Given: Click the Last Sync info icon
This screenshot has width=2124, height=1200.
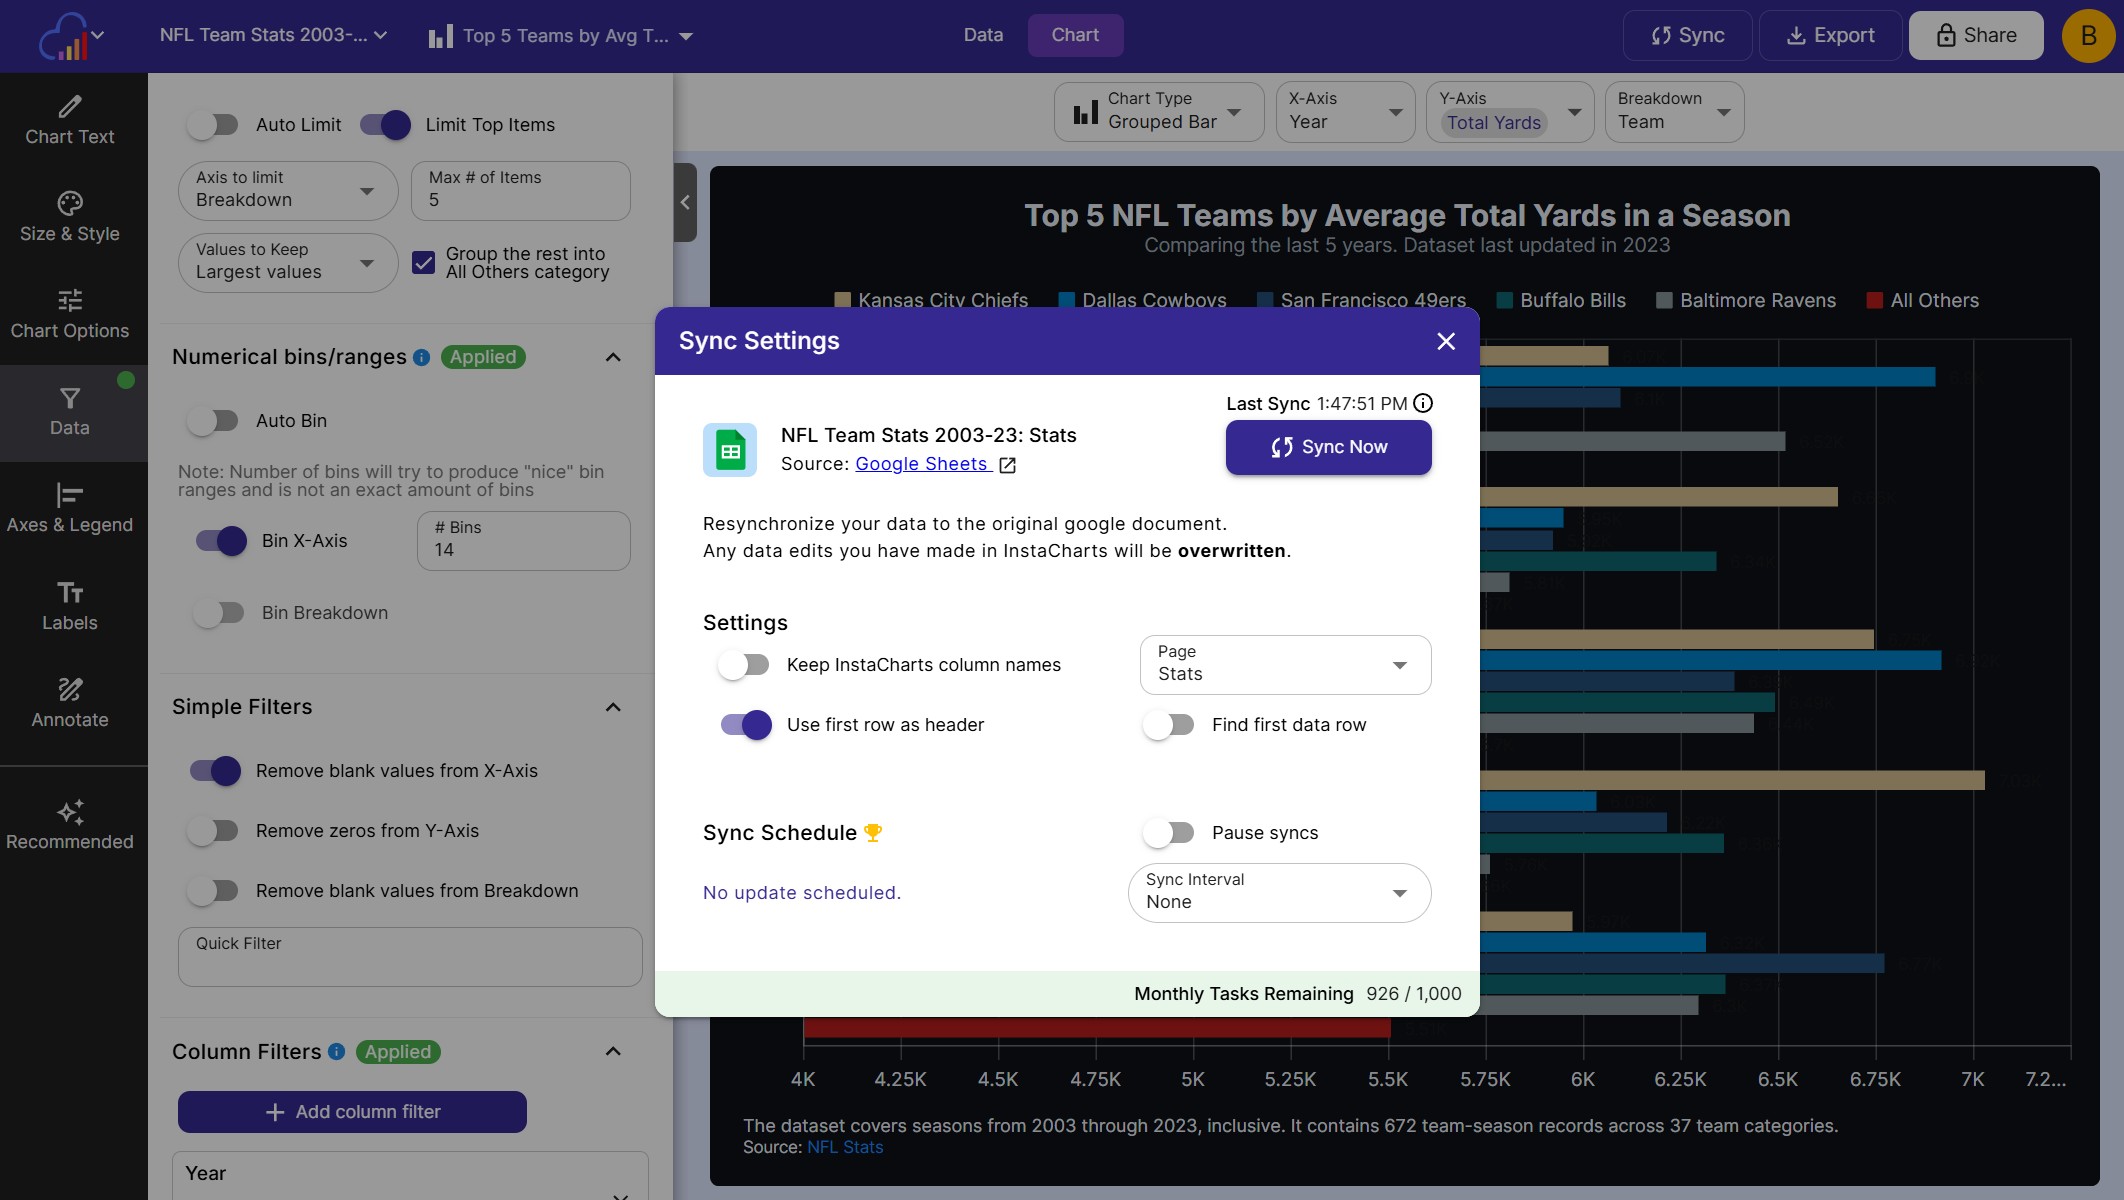Looking at the screenshot, I should point(1423,403).
